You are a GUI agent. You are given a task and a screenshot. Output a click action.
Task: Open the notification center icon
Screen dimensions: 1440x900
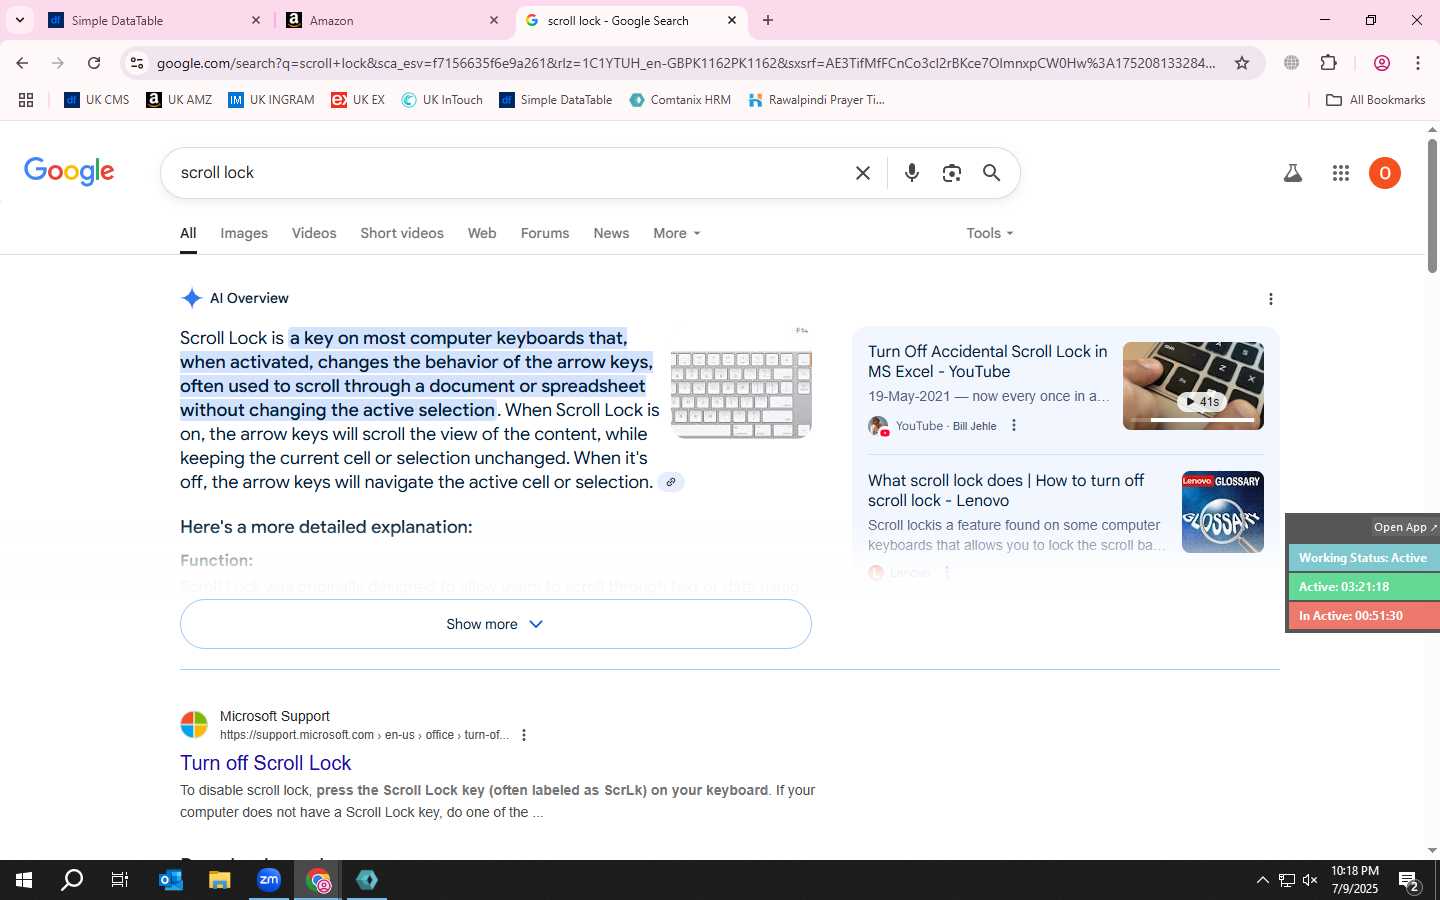(x=1409, y=881)
